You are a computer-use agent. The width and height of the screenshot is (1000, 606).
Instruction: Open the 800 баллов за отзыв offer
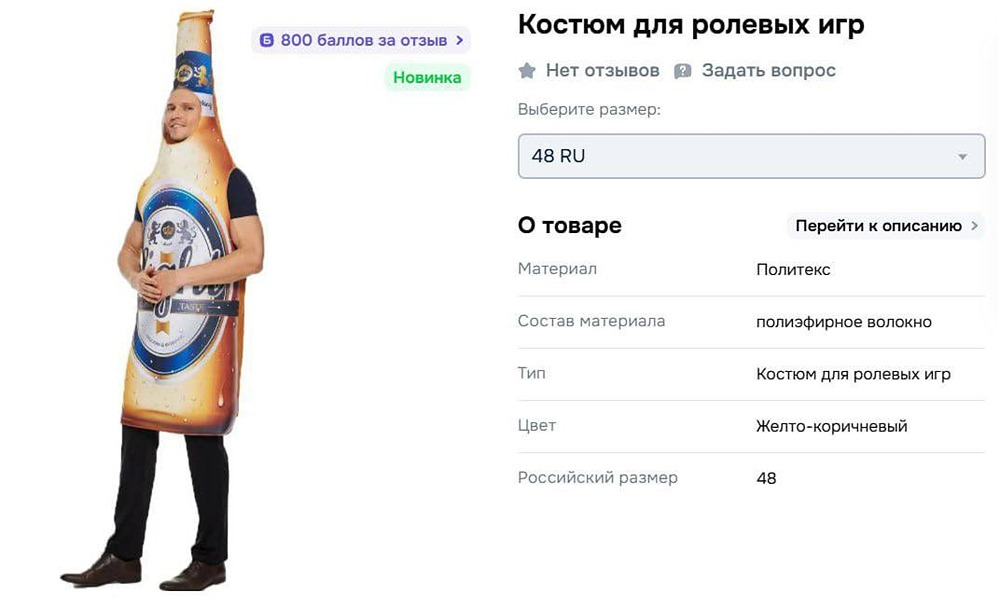point(363,41)
